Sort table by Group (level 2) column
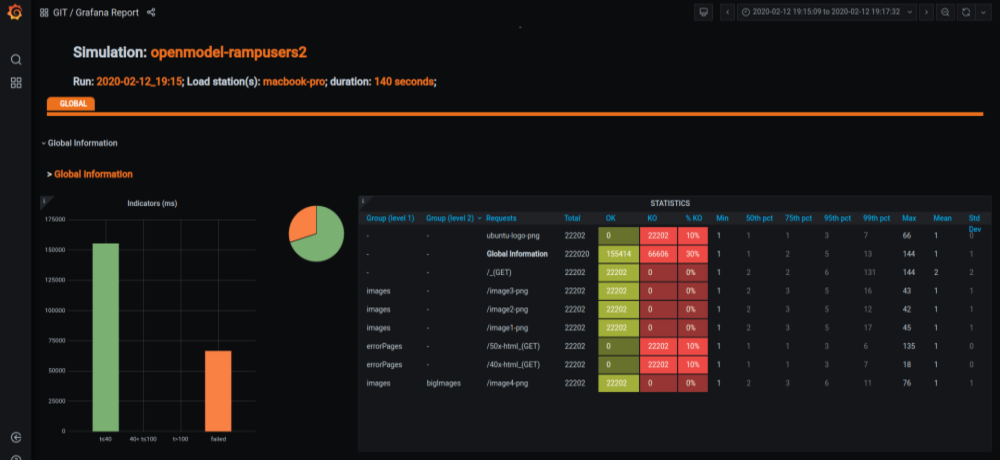 451,217
